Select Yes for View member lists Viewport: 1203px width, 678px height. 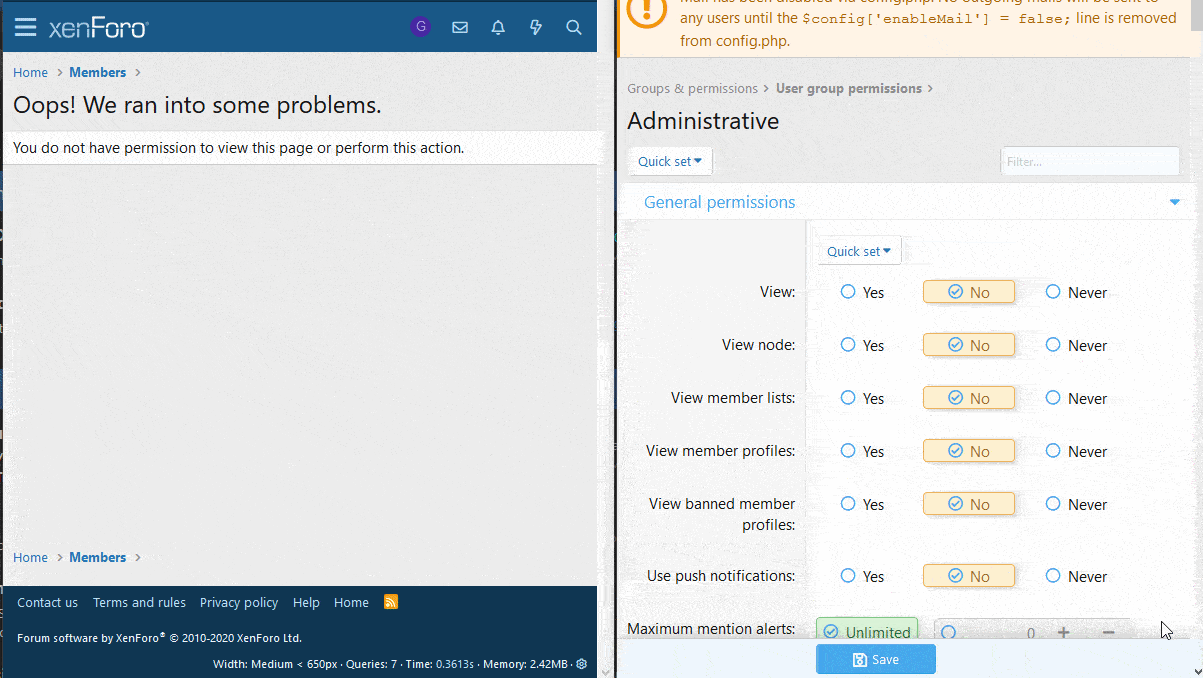(x=849, y=398)
